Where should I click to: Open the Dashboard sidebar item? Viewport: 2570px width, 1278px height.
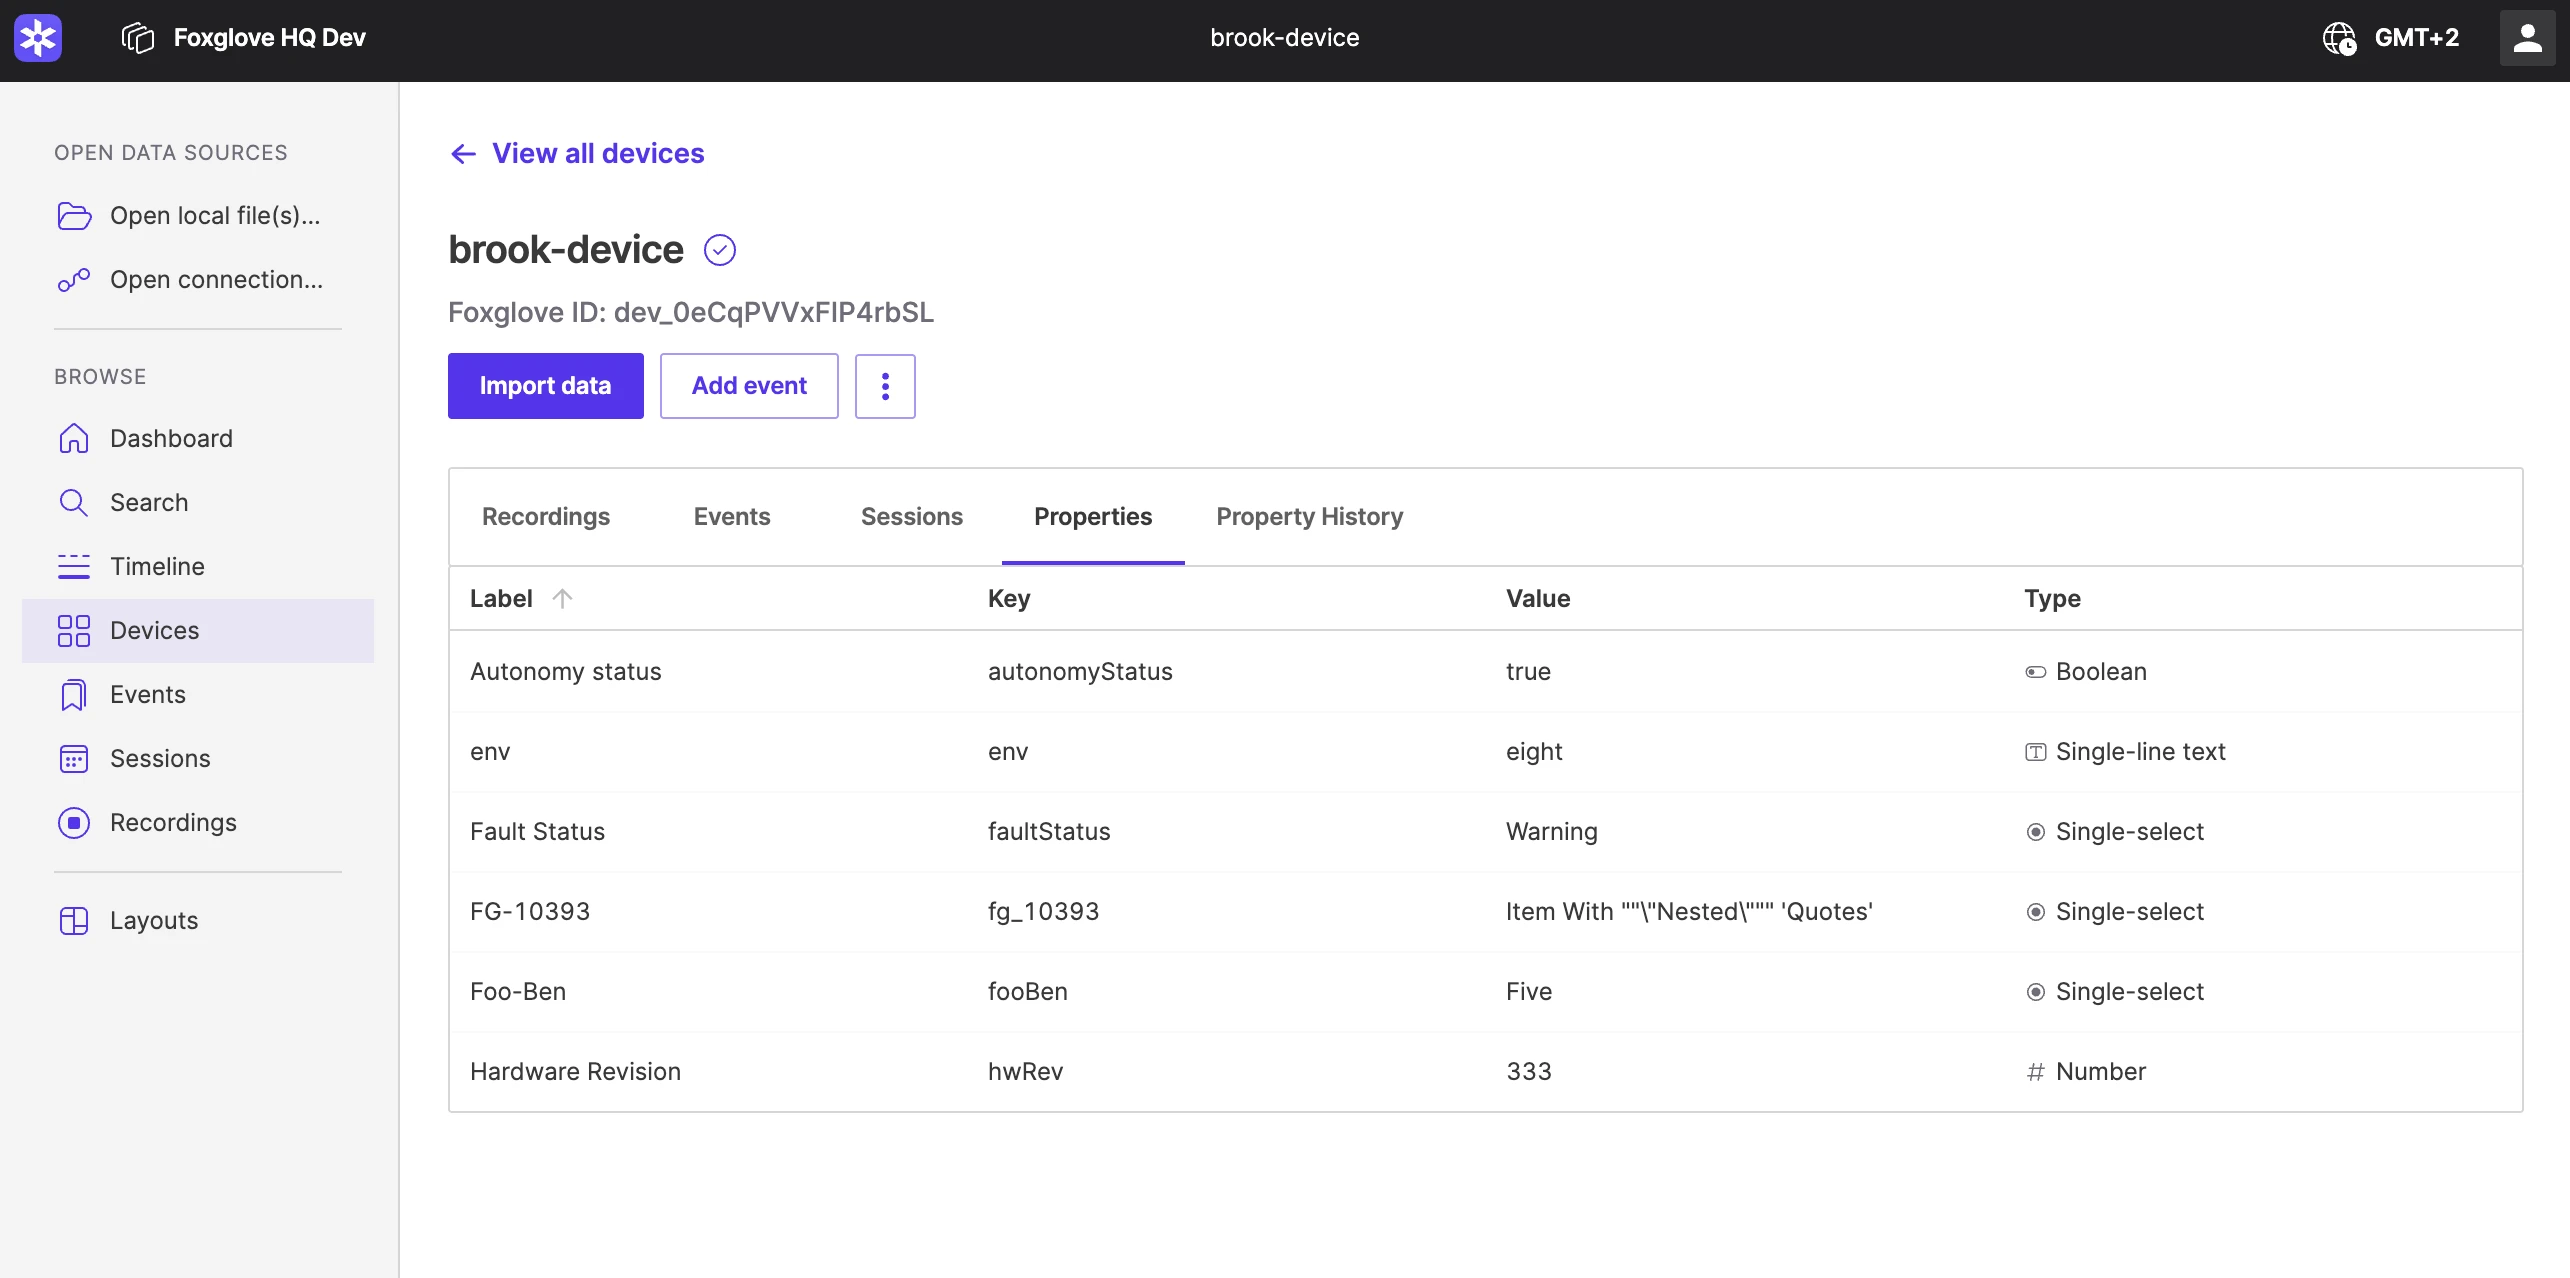[x=171, y=438]
